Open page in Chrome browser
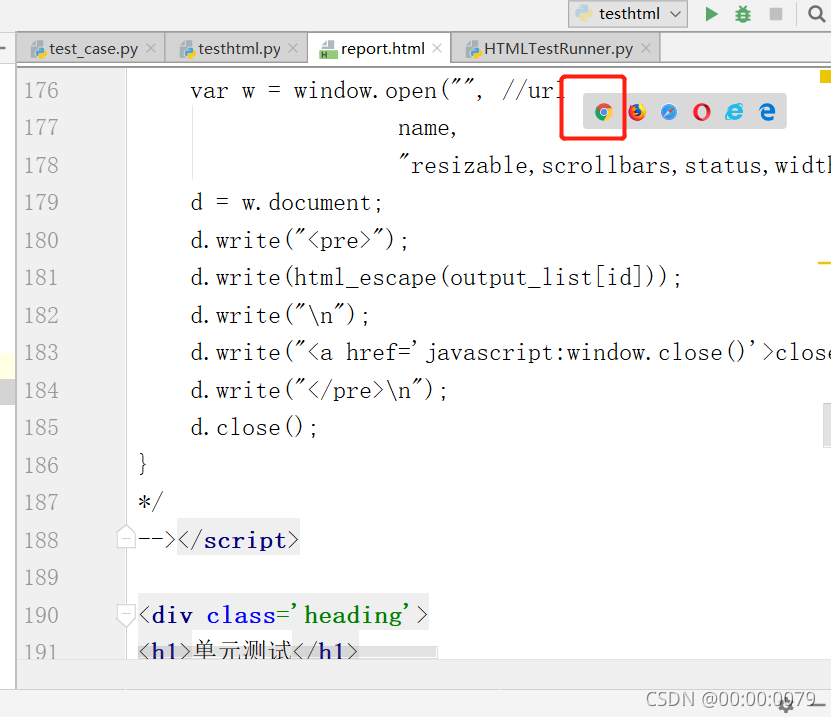Screen dimensions: 831x717 coord(604,112)
